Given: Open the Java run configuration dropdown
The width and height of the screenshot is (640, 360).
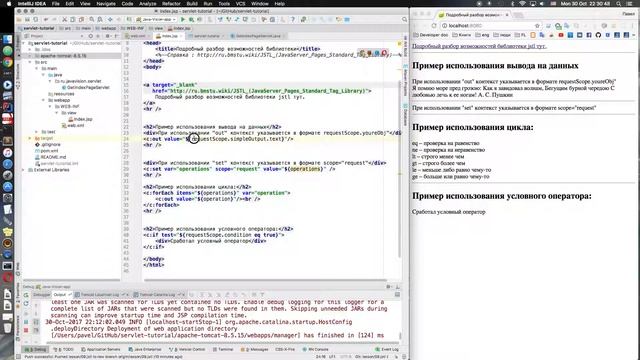Looking at the screenshot, I should pos(156,19).
